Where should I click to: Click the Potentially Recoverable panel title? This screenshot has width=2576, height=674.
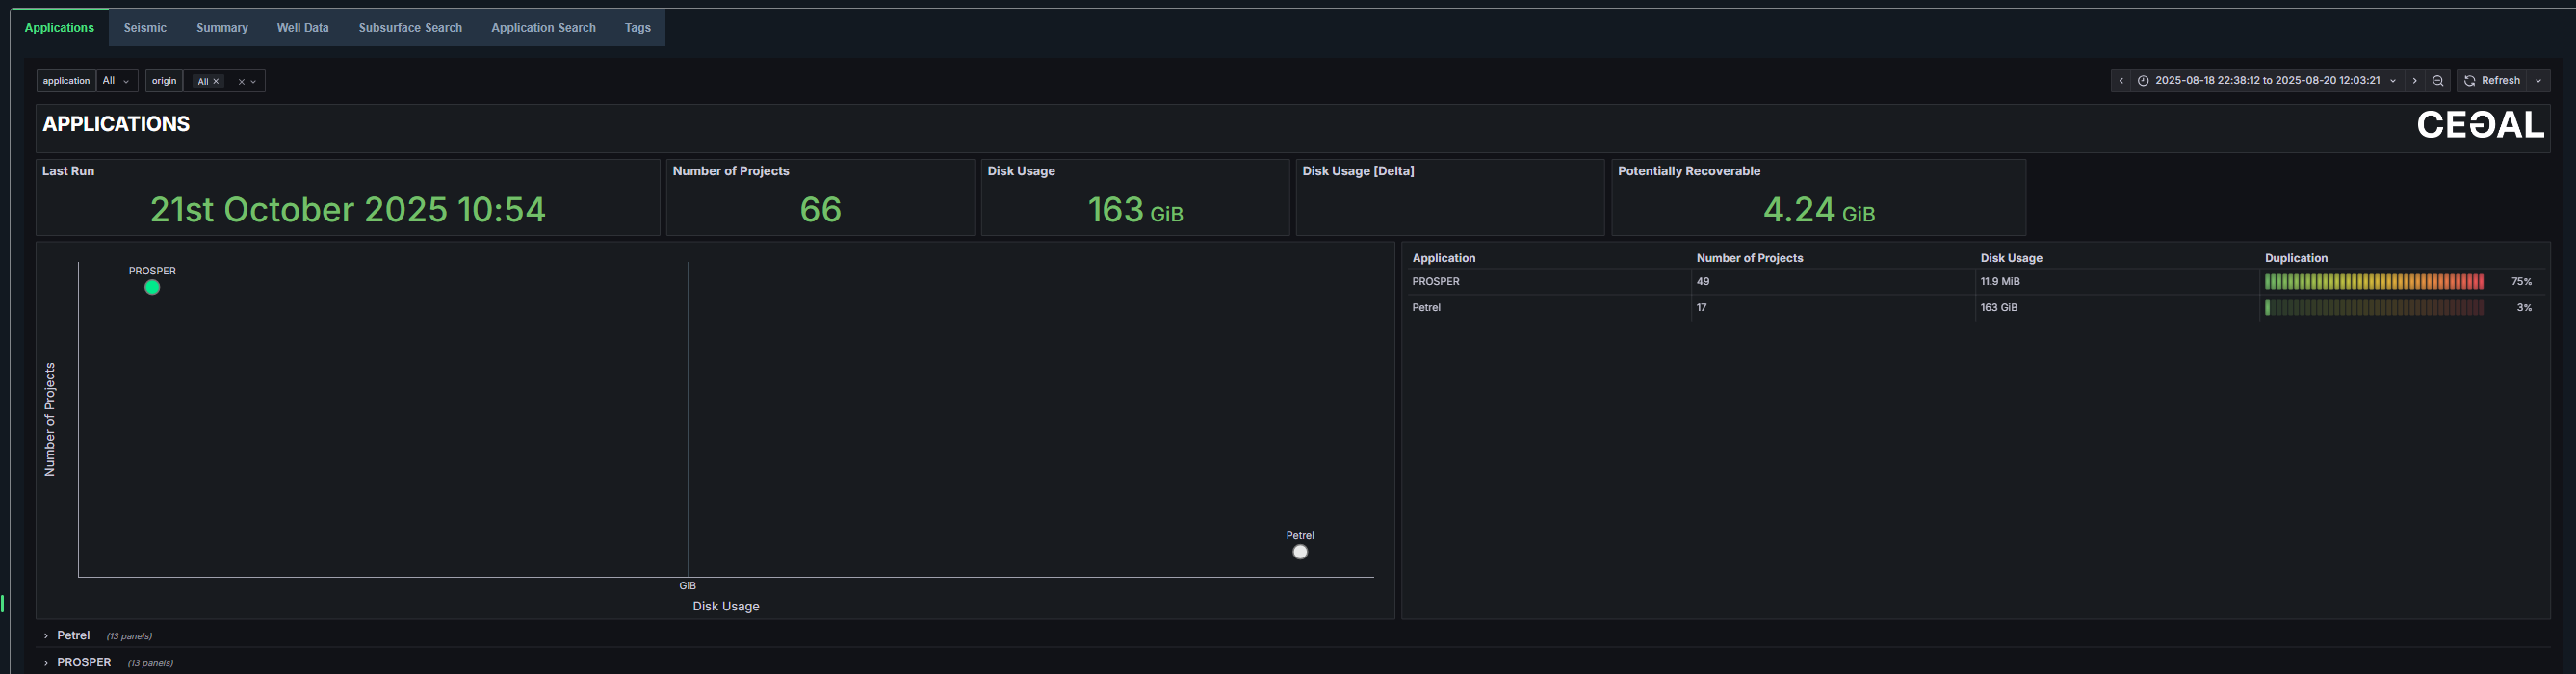coord(1689,171)
